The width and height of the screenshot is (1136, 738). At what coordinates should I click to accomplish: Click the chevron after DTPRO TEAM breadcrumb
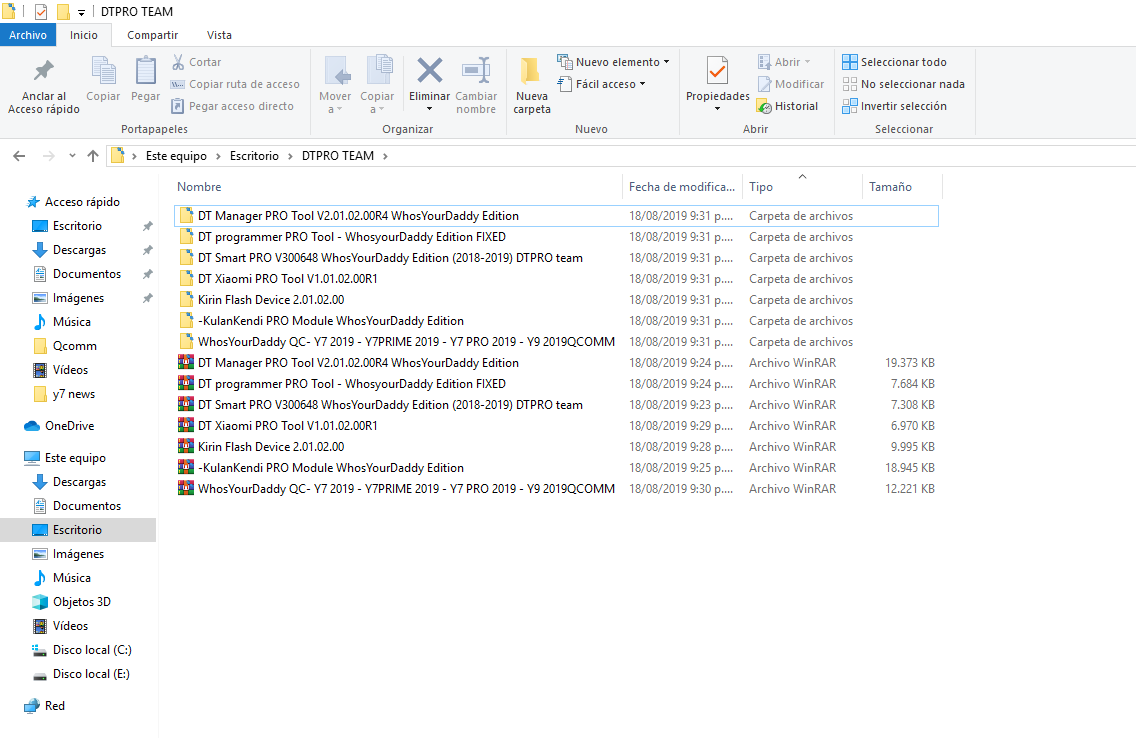[x=385, y=156]
